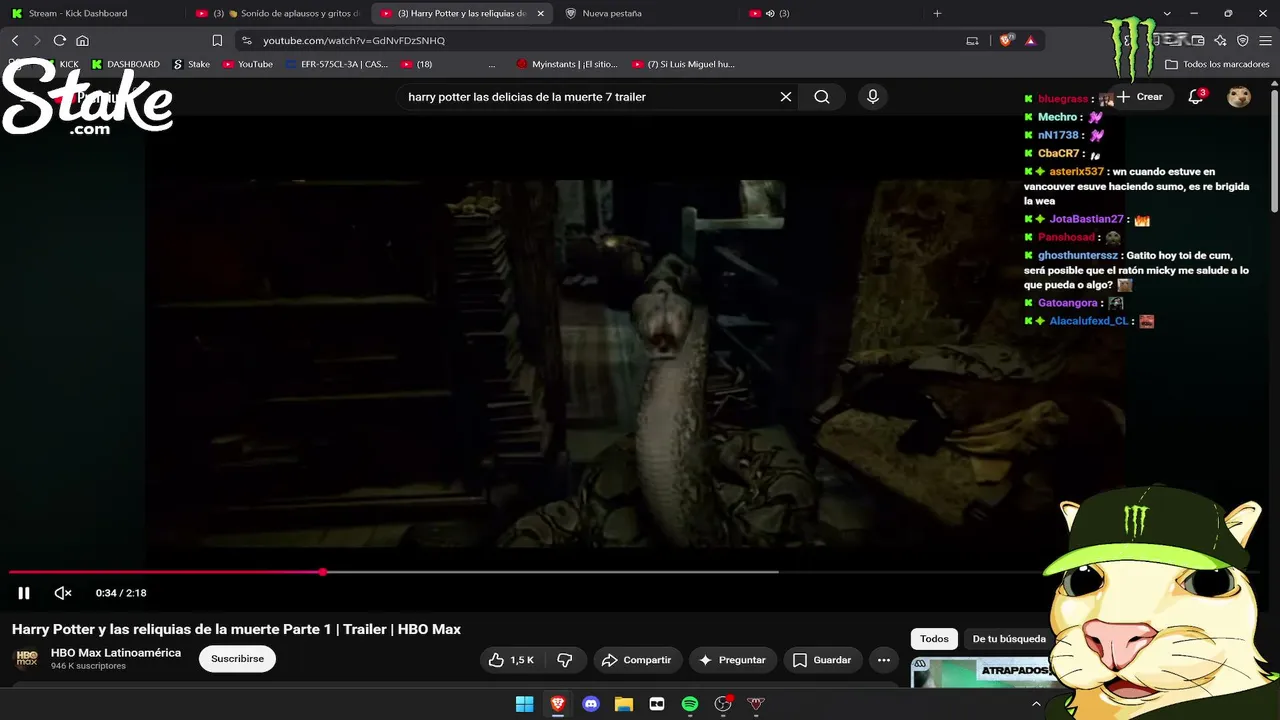The width and height of the screenshot is (1280, 720).
Task: Click the YouTube URL in address bar
Action: click(354, 41)
